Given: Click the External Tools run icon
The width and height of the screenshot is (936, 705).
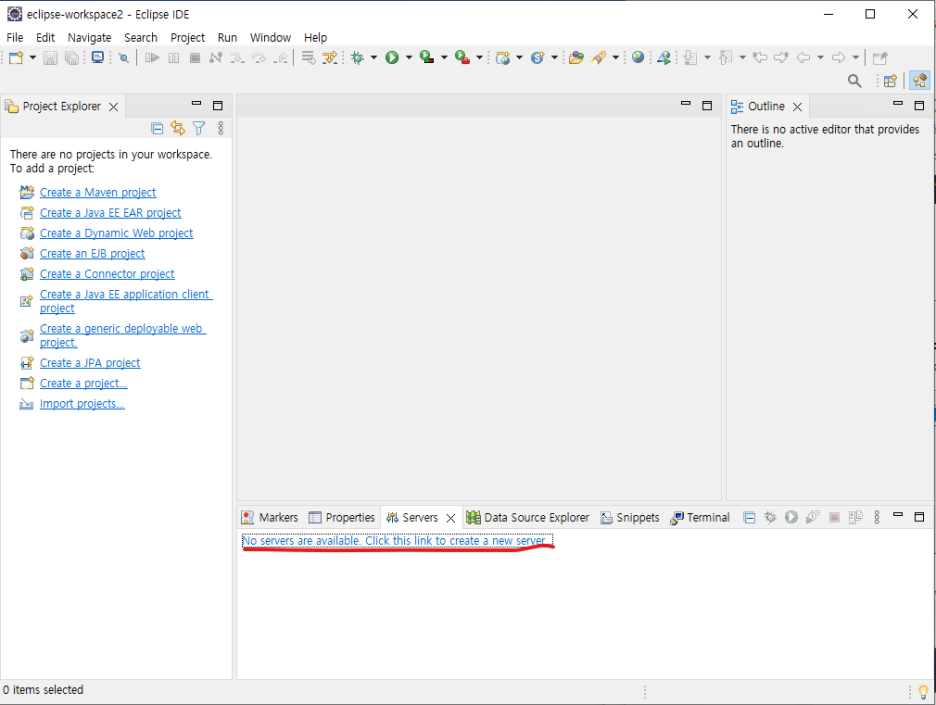Looking at the screenshot, I should tap(462, 58).
